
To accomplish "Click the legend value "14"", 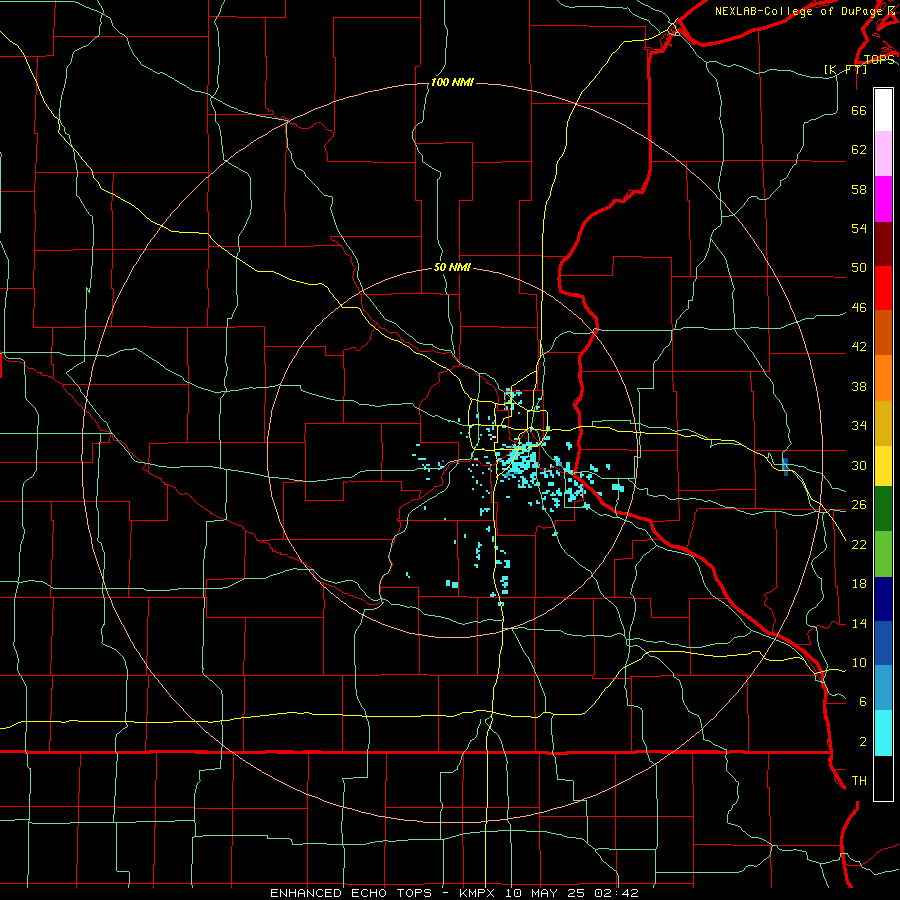I will tap(859, 623).
